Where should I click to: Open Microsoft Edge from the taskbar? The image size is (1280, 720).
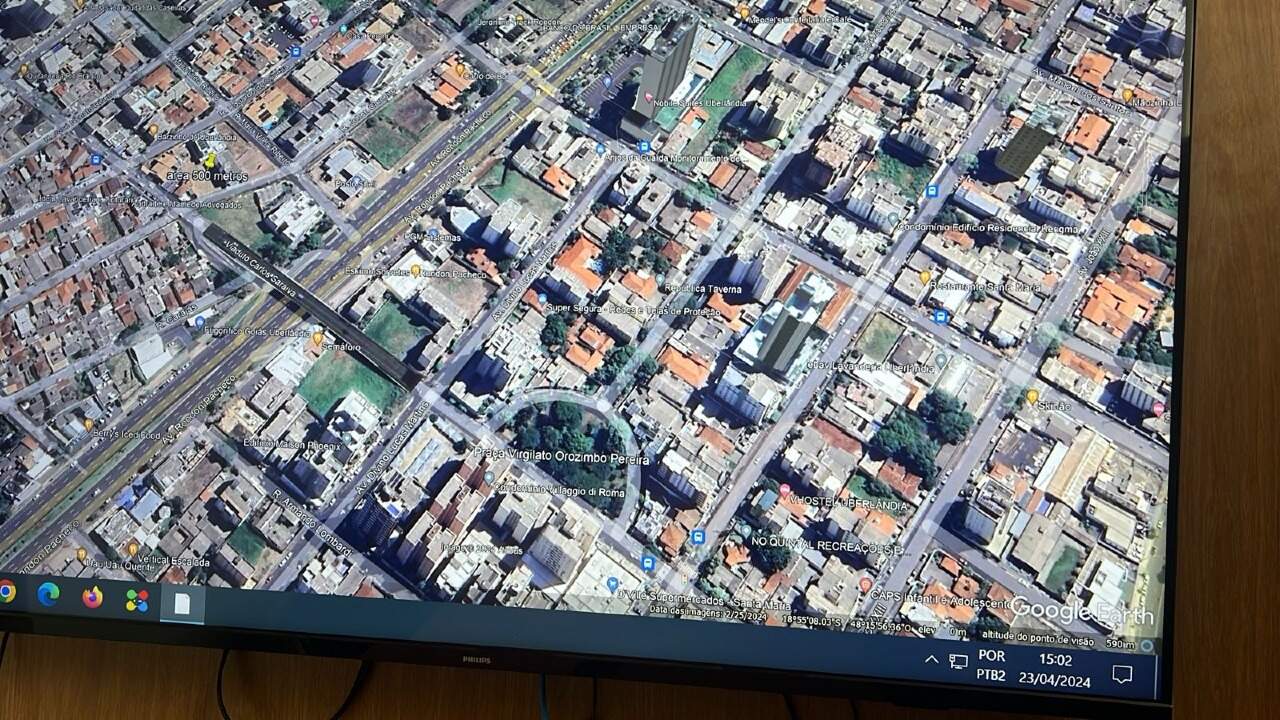(48, 594)
